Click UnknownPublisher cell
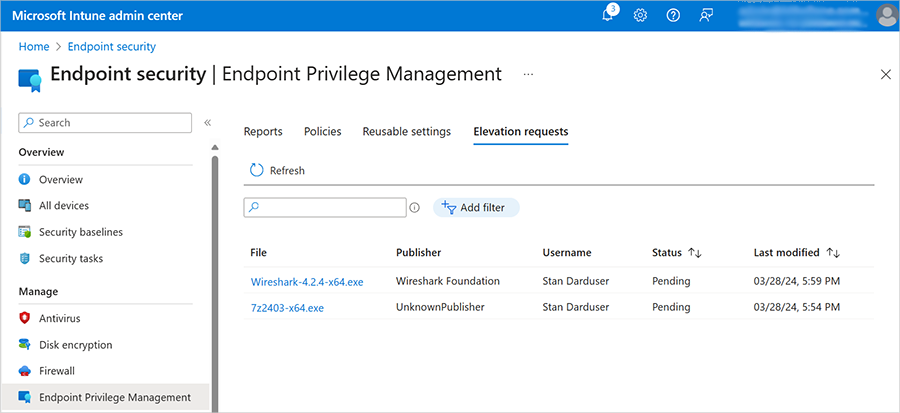 click(440, 307)
